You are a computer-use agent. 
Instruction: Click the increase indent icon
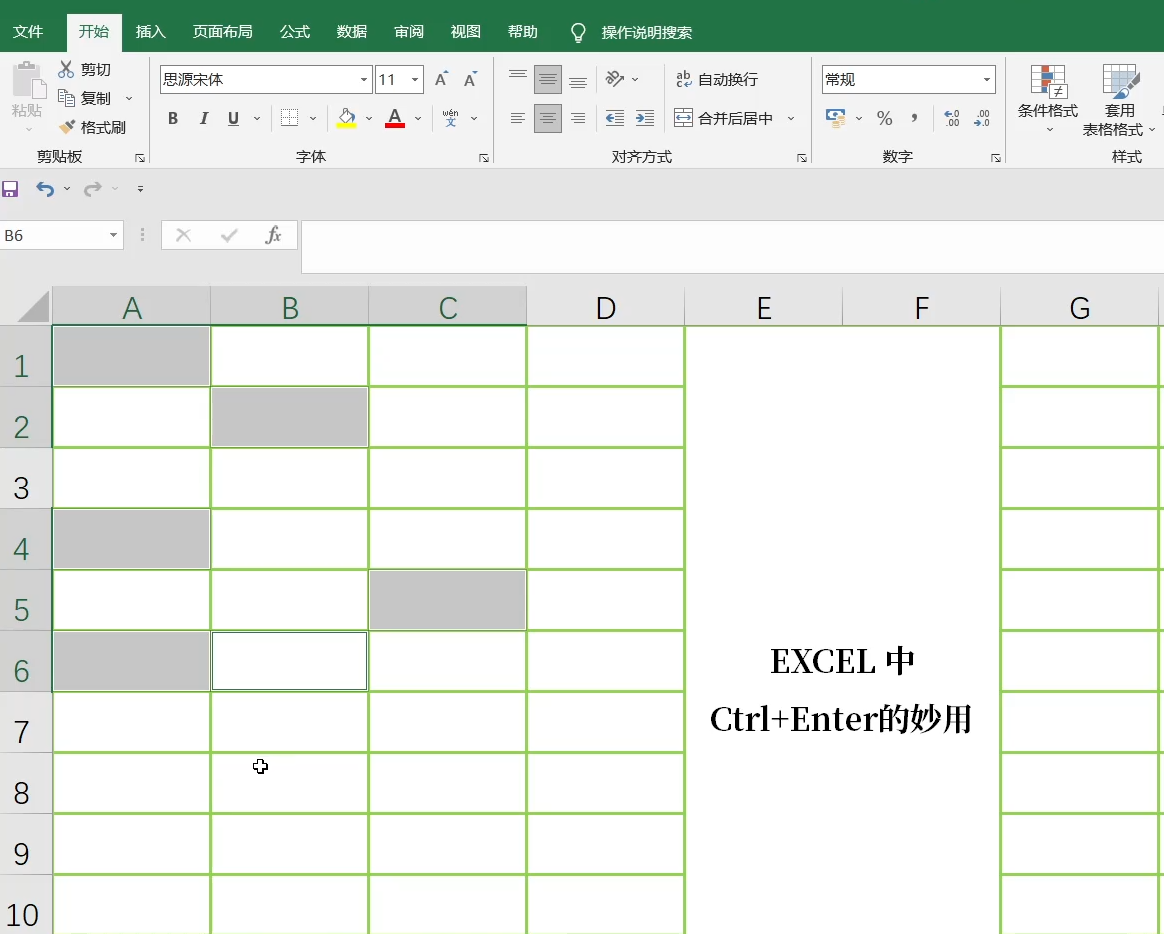(645, 118)
